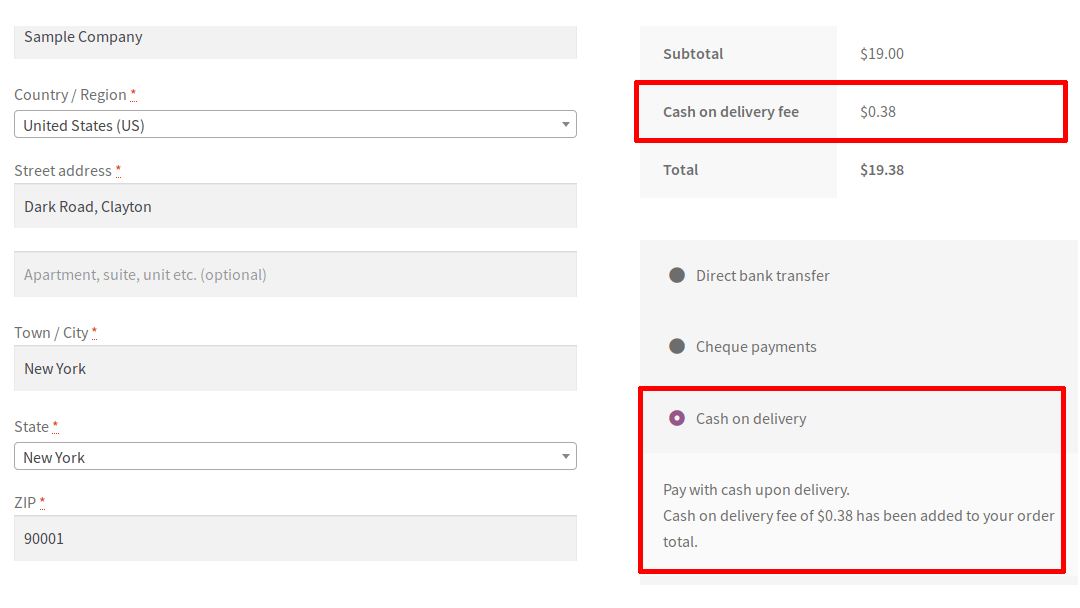Click the Apartment, suite, unit optional field

[295, 273]
